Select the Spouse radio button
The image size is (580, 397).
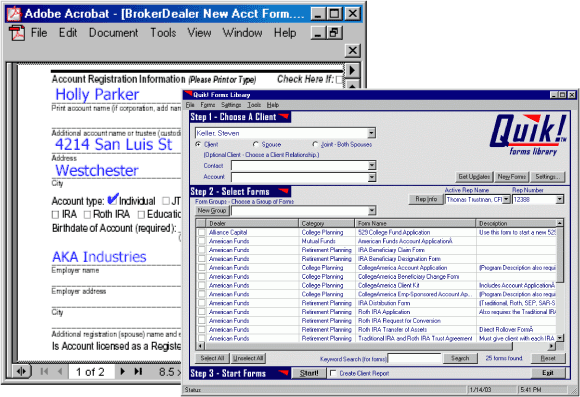coord(256,144)
